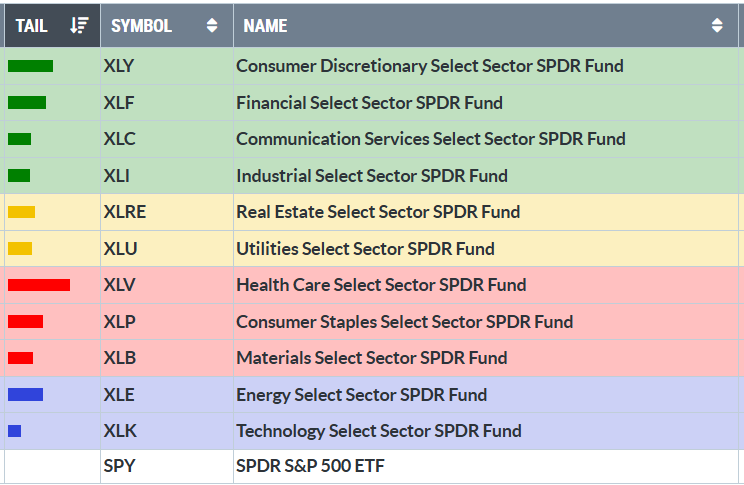Click Utilities Select Sector SPDR Fund

[x=365, y=249]
